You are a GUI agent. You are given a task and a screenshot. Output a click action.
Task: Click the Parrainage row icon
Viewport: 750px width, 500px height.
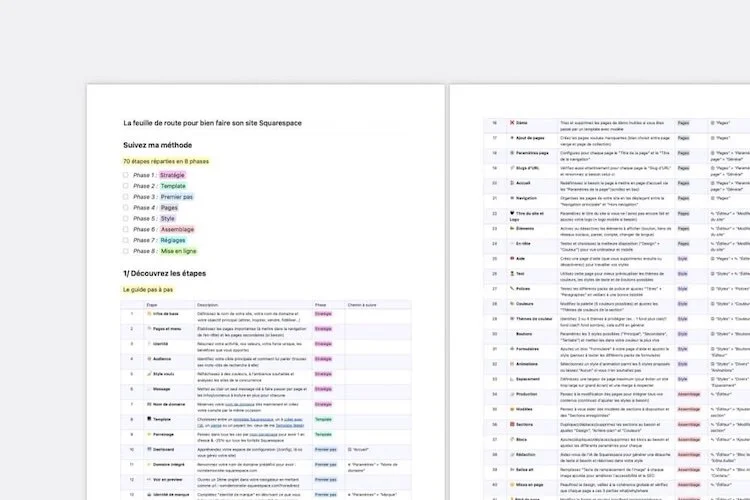click(149, 434)
